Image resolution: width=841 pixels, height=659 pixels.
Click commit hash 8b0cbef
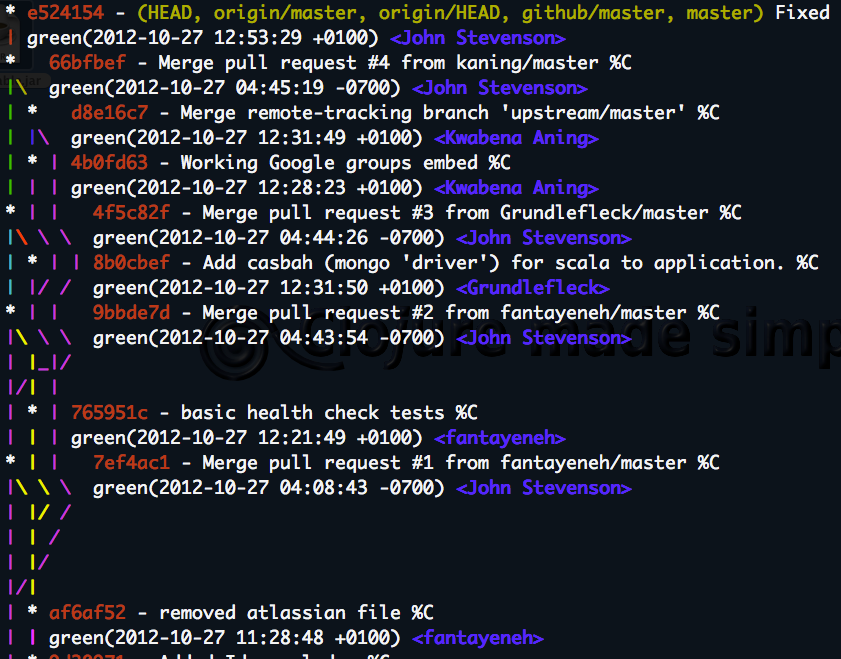coord(131,262)
